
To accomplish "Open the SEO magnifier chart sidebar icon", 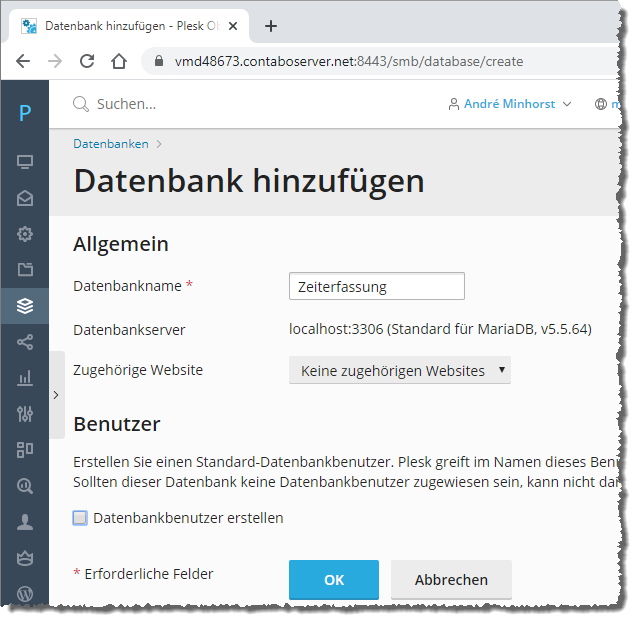I will click(25, 486).
